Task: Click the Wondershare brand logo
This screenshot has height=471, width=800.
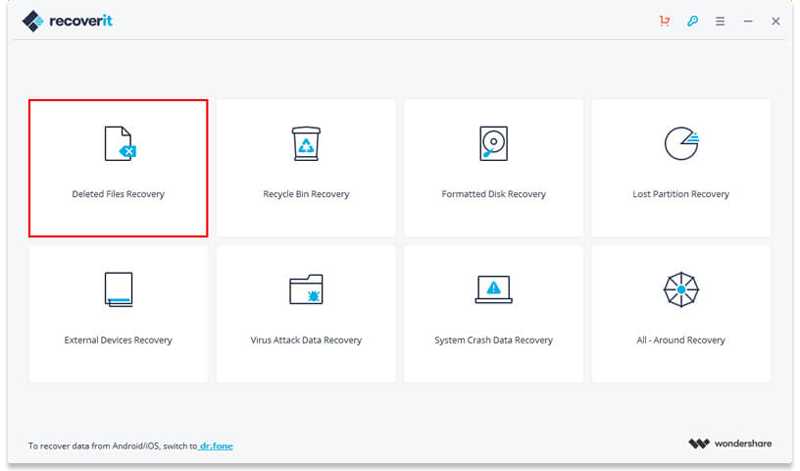Action: (x=730, y=443)
